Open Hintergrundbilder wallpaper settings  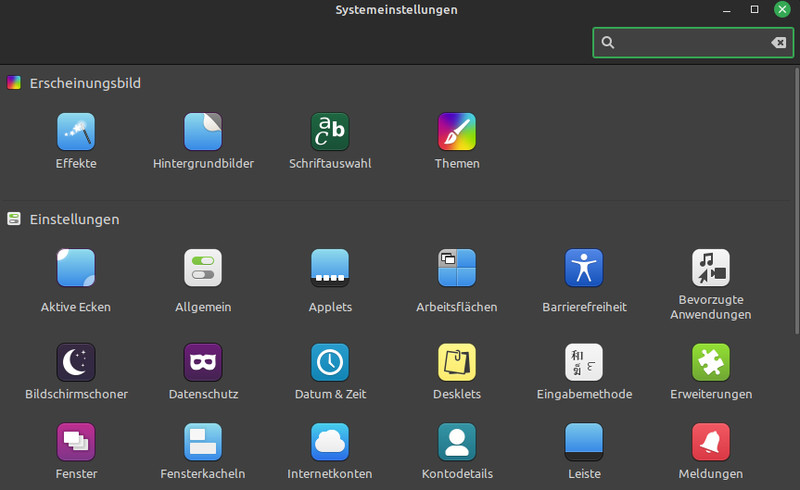tap(203, 132)
